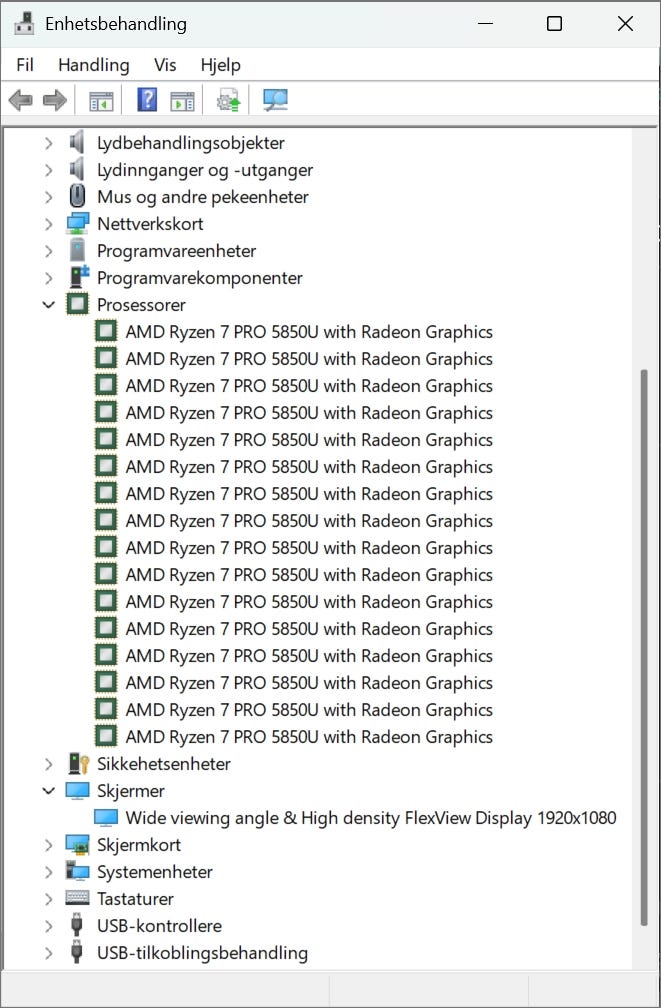Select Wide viewing angle FlexView Display 1920x1080 text
The width and height of the screenshot is (661, 1008).
point(371,818)
